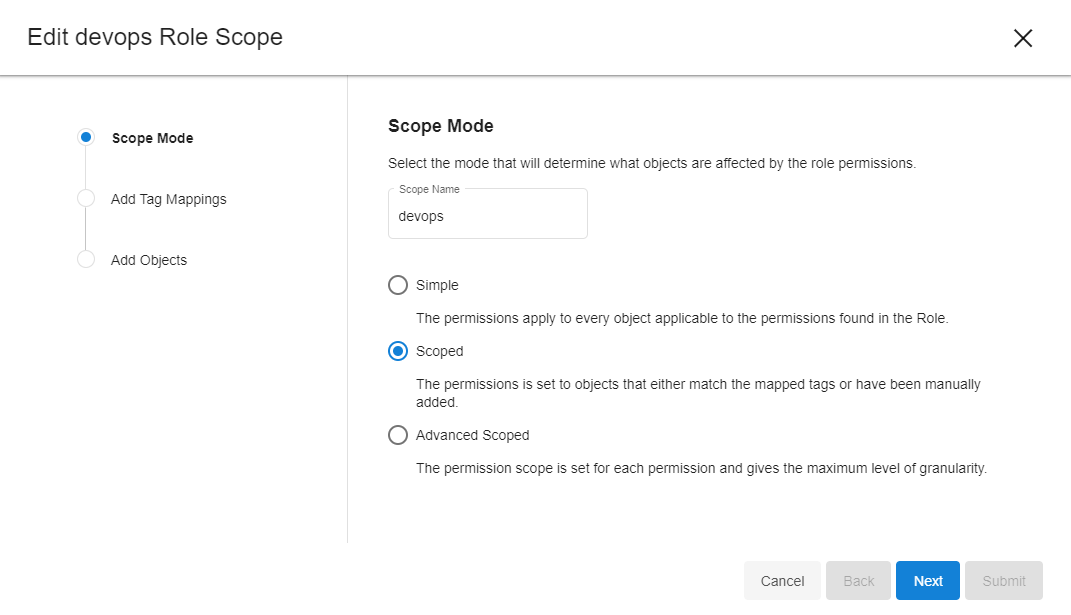Click the Scope Mode section heading
The image size is (1071, 615).
coord(440,126)
